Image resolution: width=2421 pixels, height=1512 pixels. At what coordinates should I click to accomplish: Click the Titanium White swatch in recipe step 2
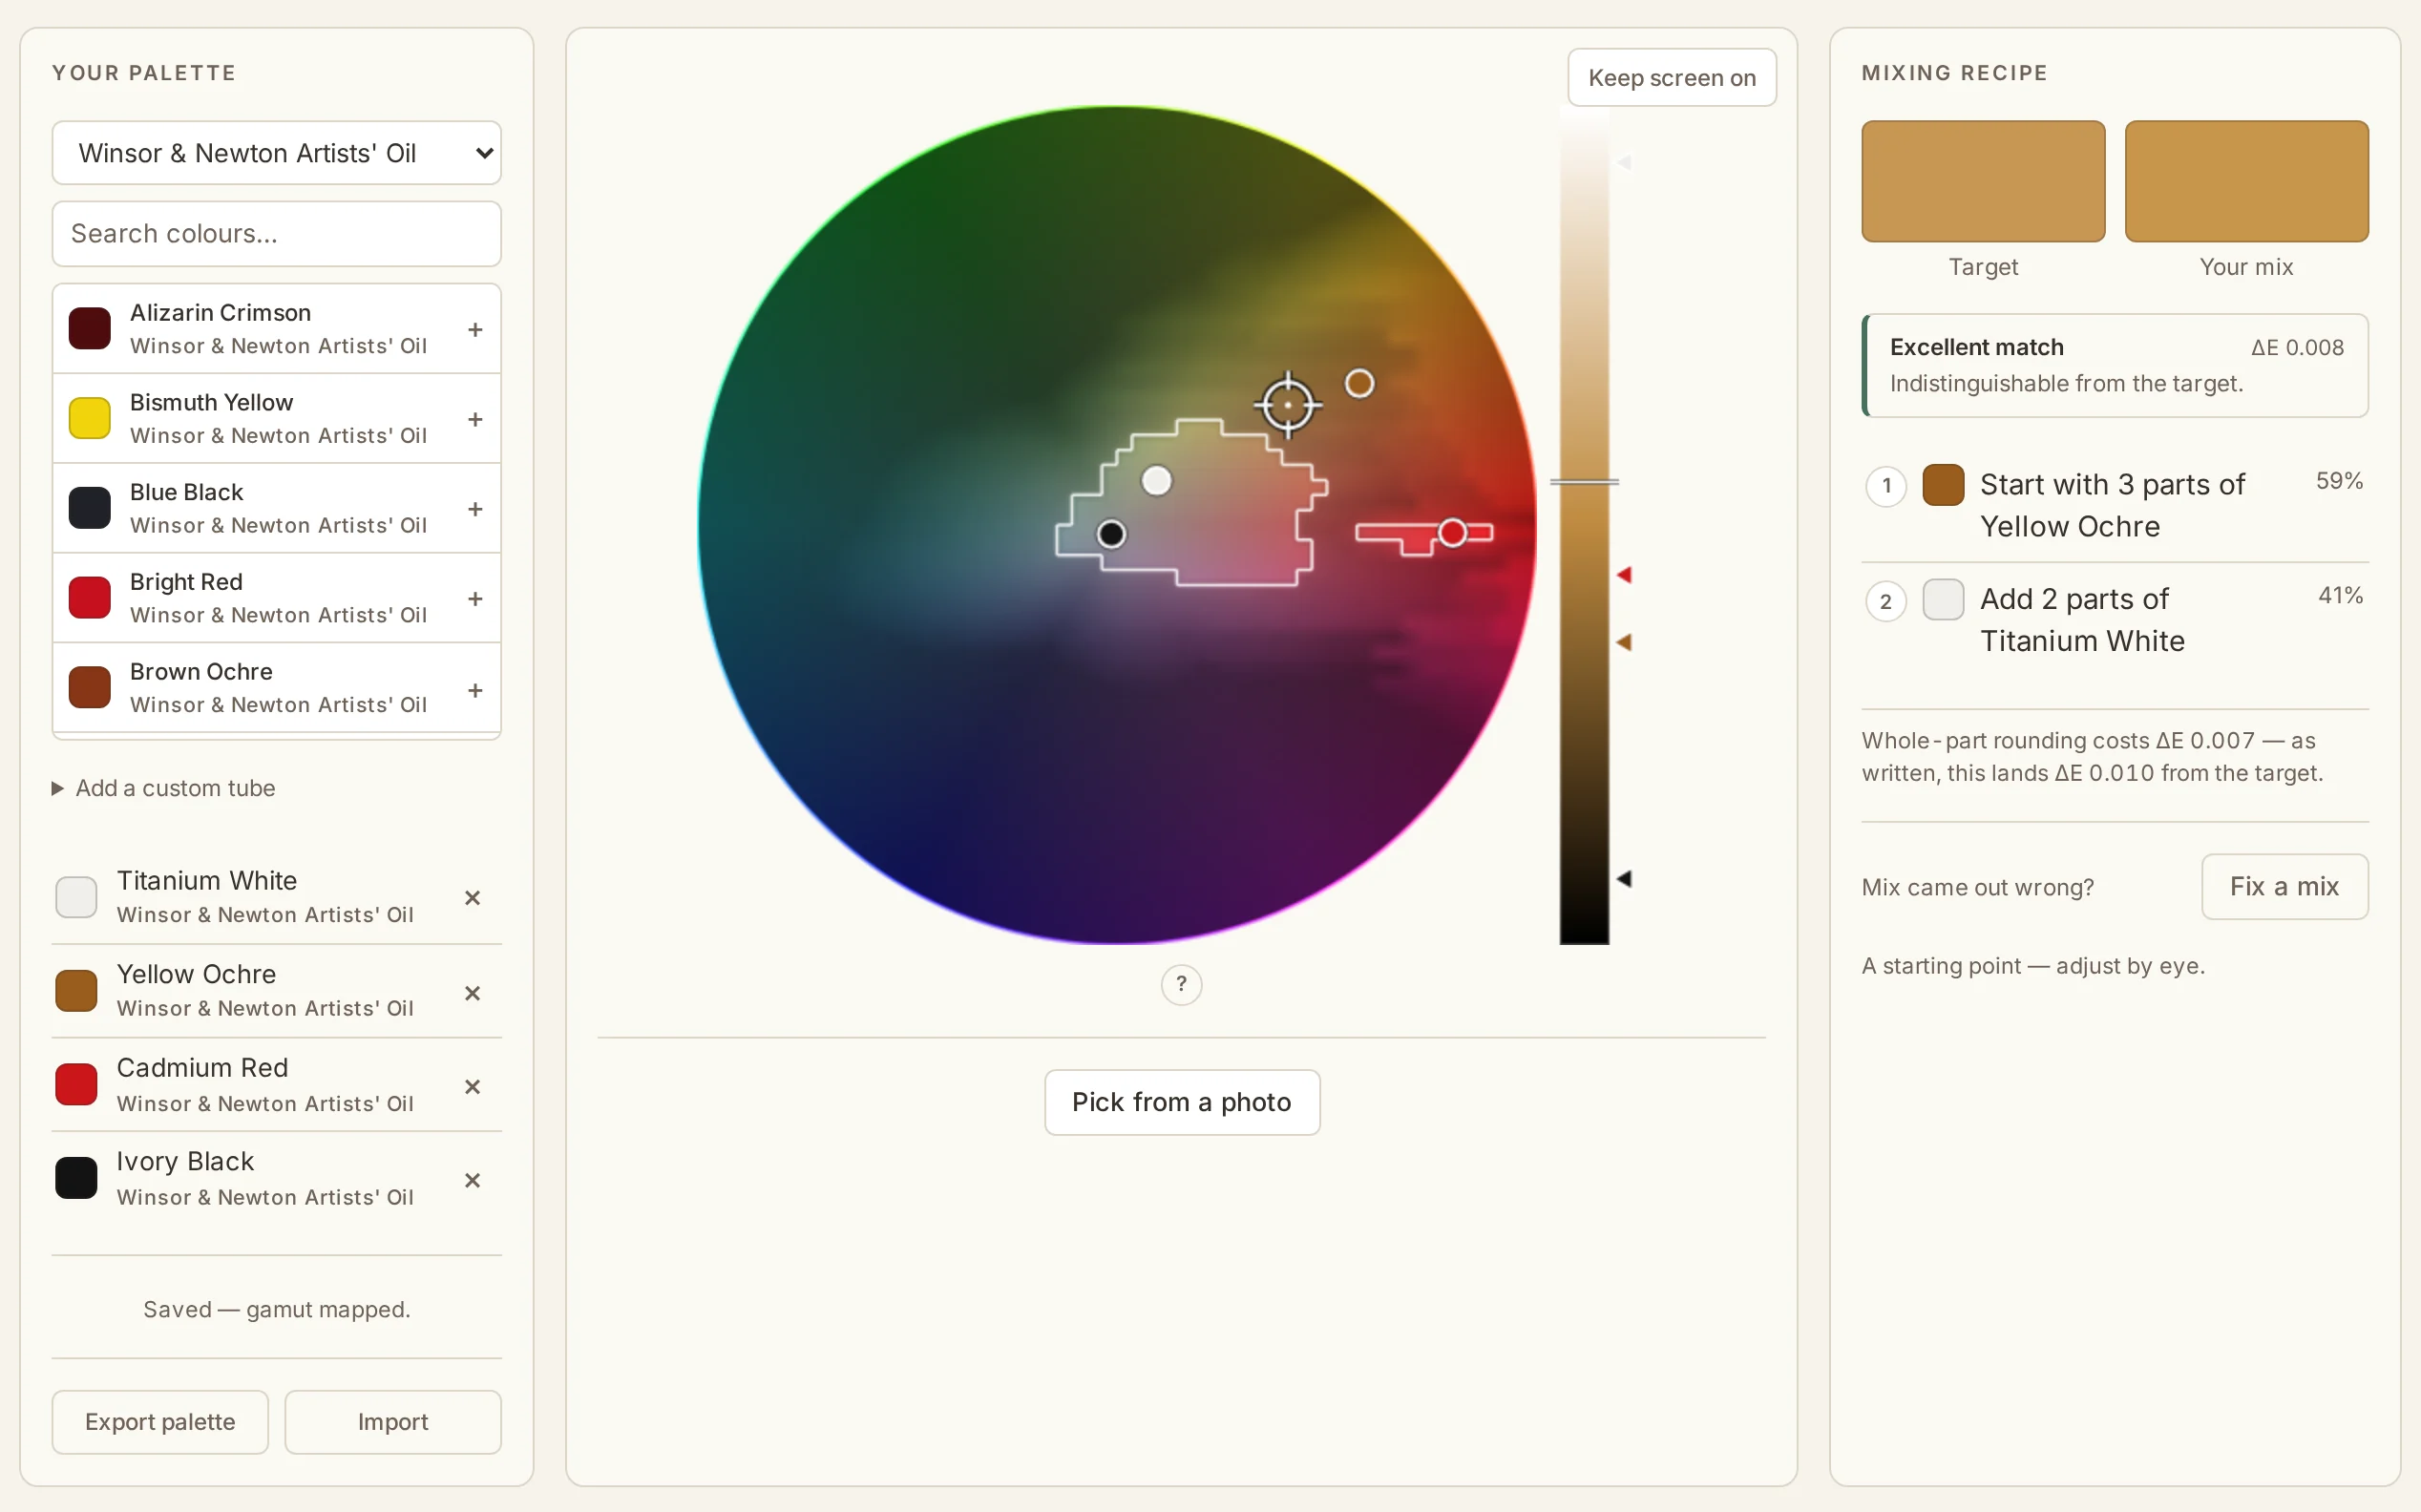1943,599
